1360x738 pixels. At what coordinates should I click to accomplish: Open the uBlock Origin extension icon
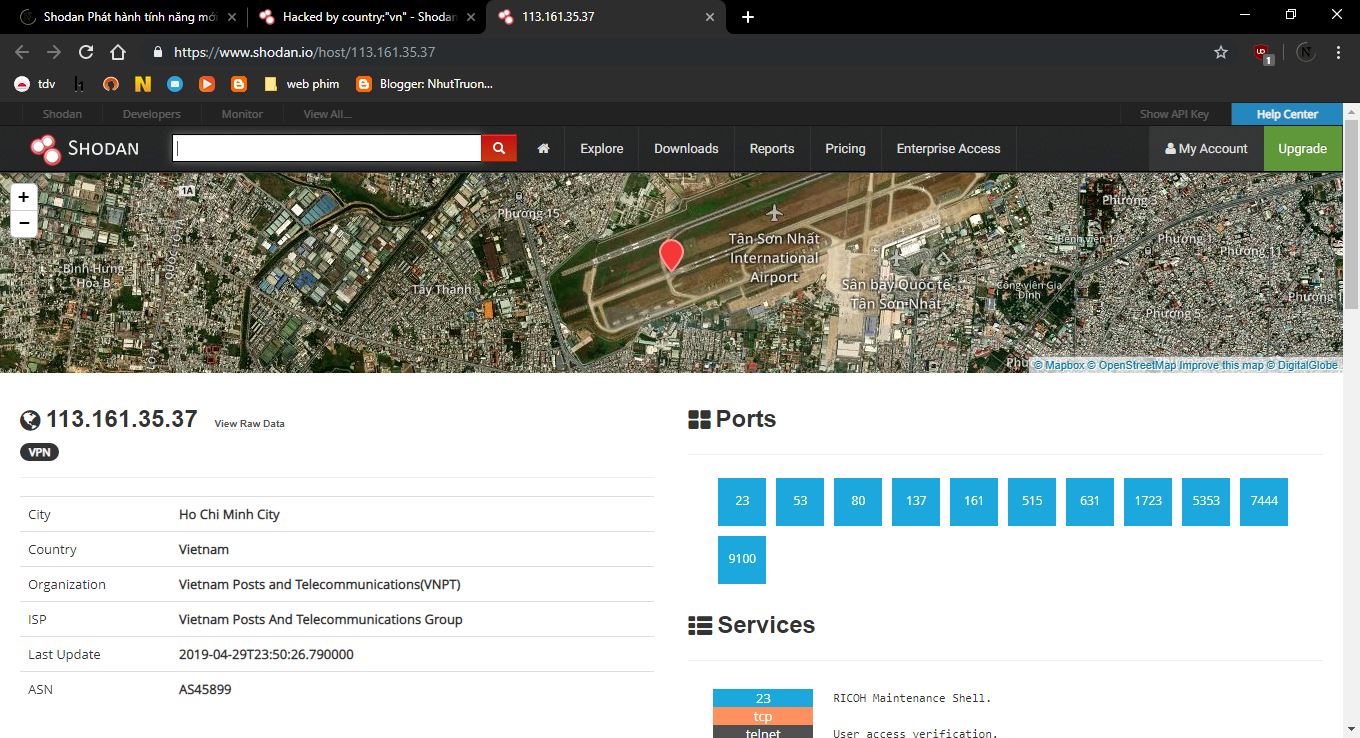pos(1262,52)
